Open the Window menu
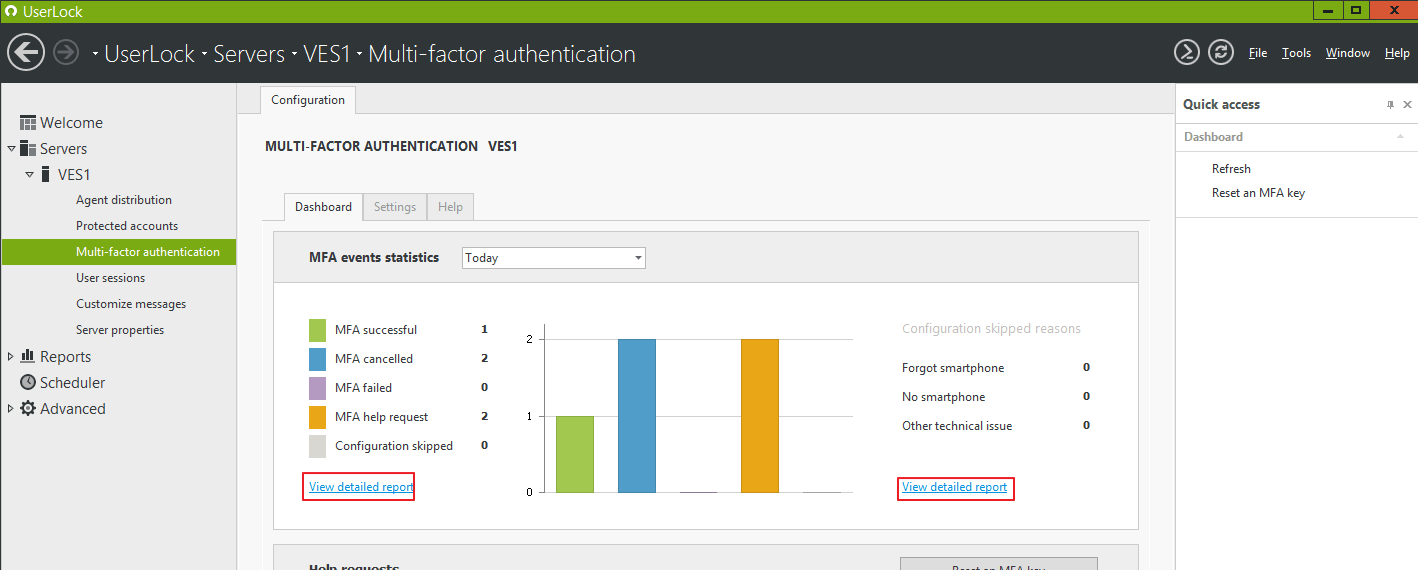1418x570 pixels. point(1347,53)
